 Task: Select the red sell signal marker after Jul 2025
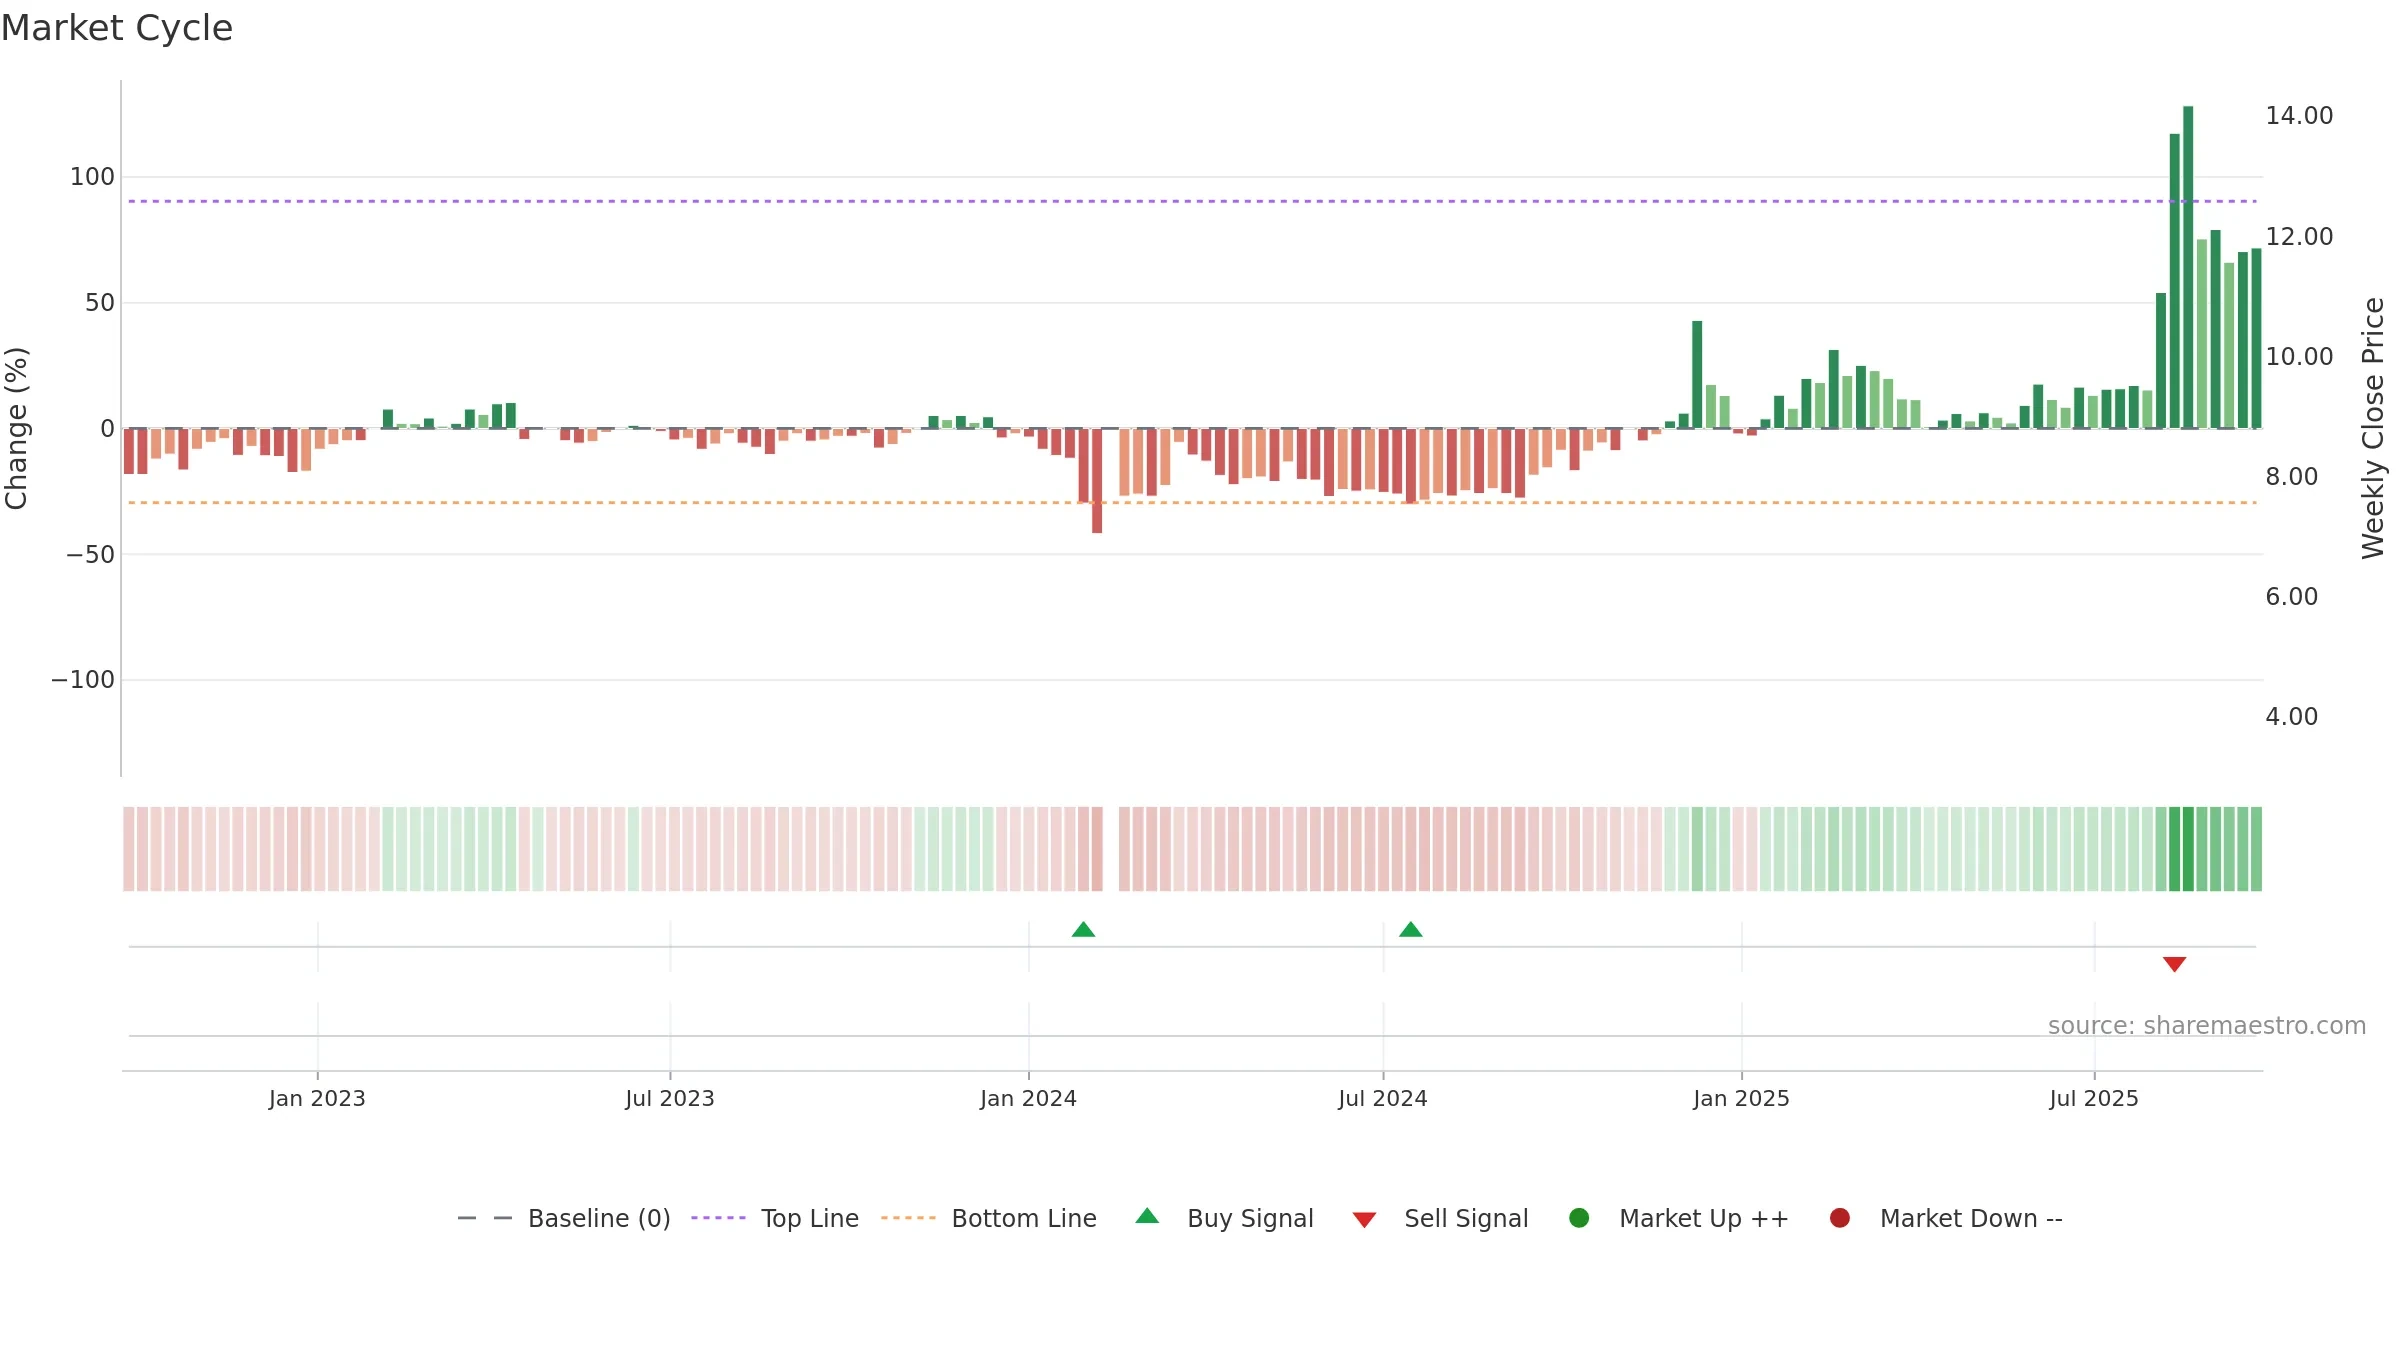pyautogui.click(x=2174, y=964)
